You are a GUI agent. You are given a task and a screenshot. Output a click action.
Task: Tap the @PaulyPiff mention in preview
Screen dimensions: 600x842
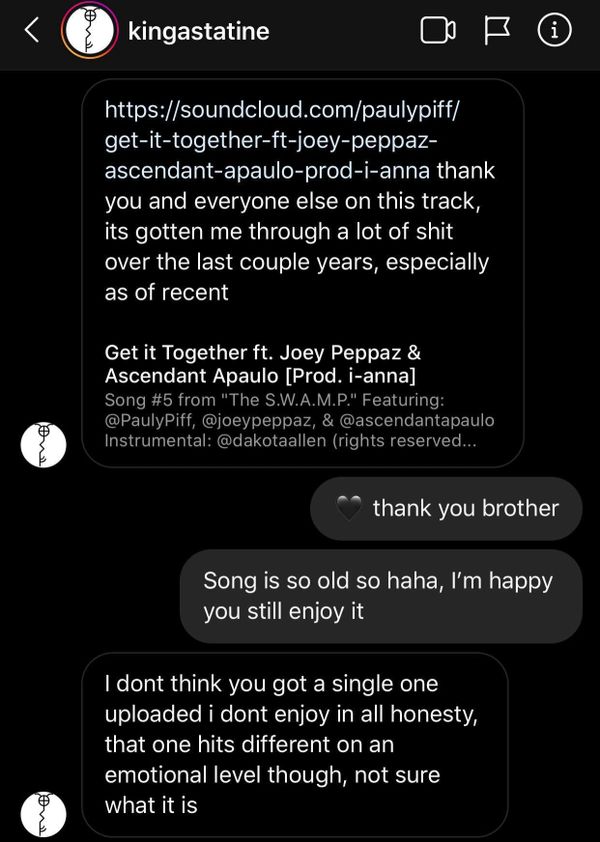coord(145,420)
